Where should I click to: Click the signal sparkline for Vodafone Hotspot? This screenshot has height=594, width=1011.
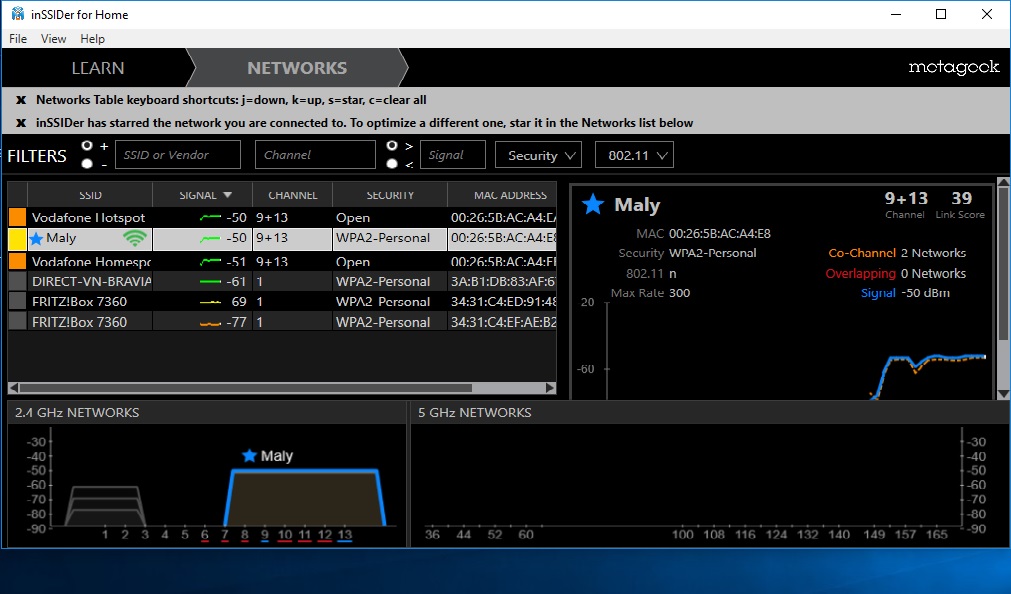click(x=210, y=218)
